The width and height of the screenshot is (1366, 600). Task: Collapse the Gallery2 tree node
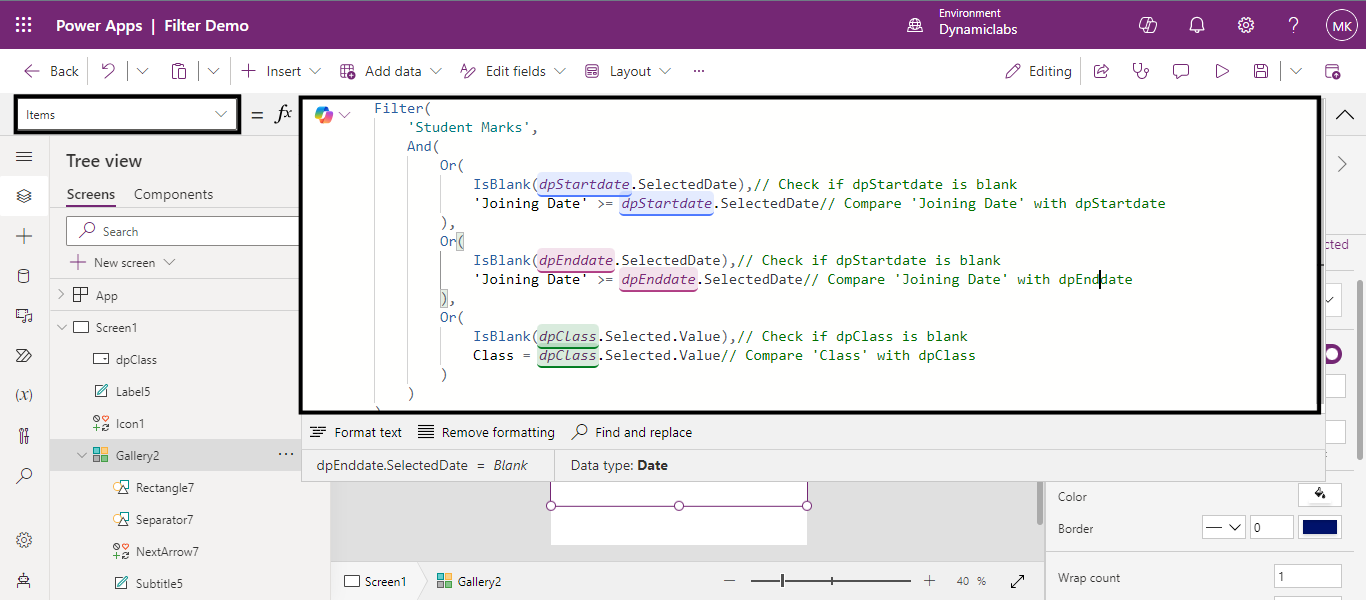(82, 456)
